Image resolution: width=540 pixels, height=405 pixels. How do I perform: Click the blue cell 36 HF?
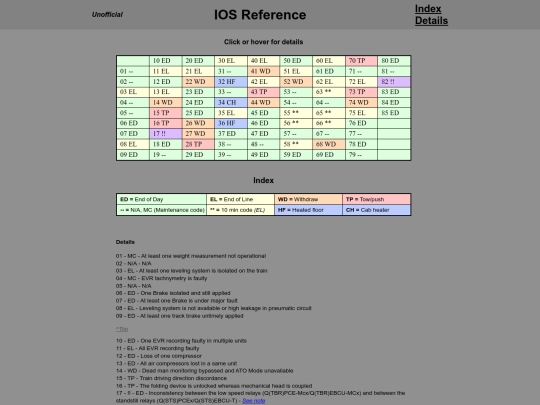(x=231, y=123)
